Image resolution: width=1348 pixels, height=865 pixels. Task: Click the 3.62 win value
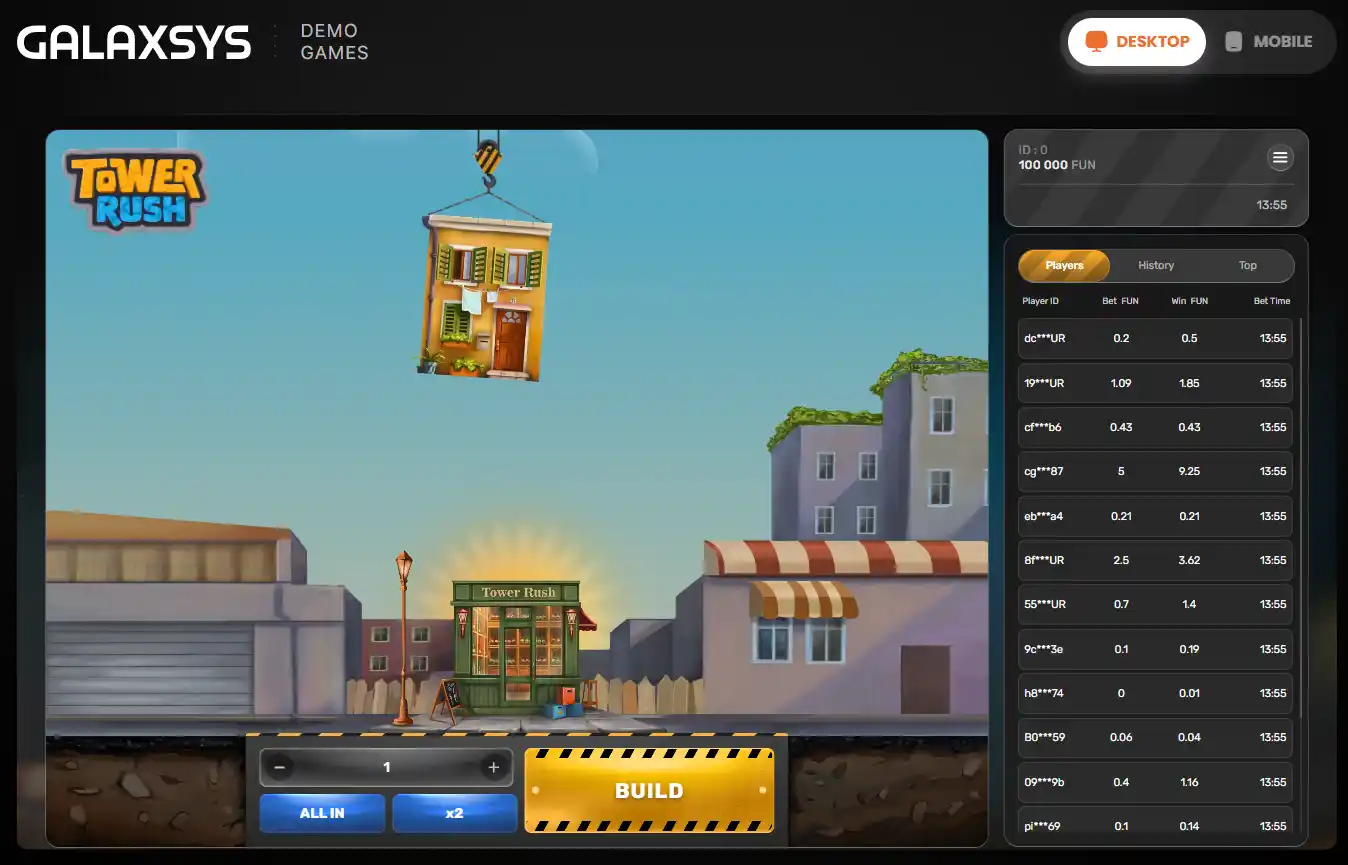[x=1189, y=560]
